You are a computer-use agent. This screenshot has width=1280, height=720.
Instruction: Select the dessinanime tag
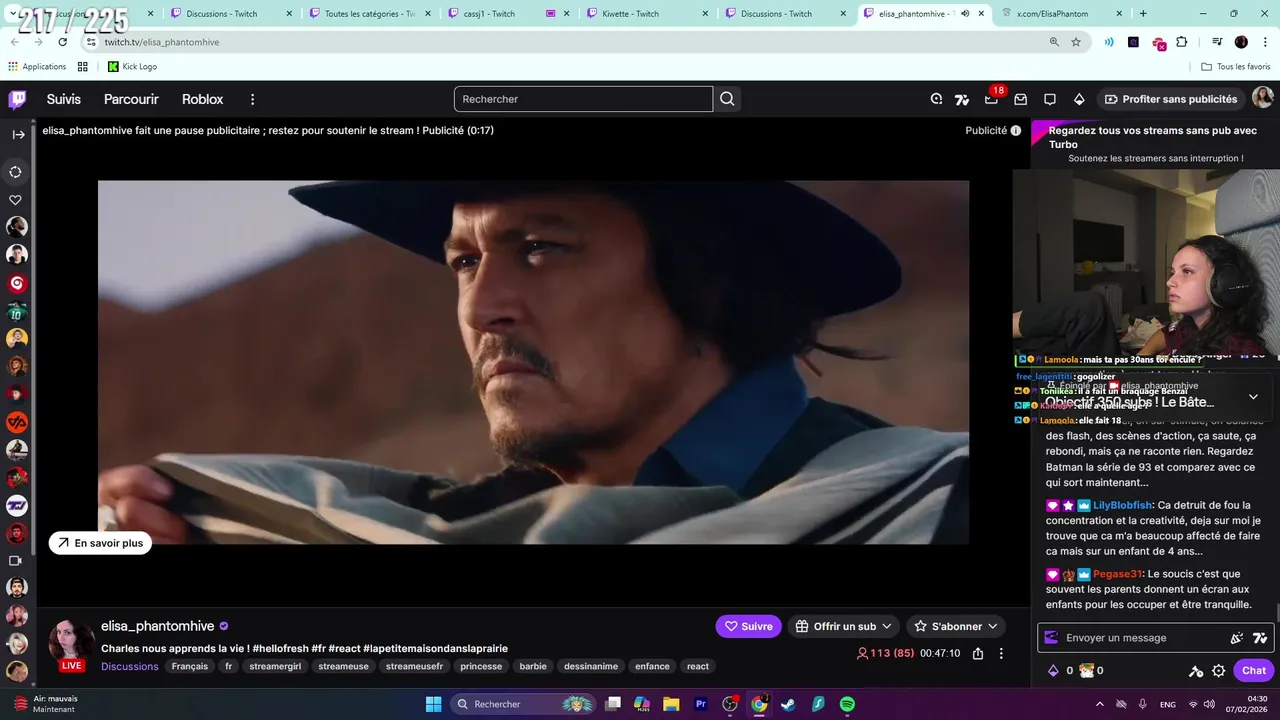[591, 666]
